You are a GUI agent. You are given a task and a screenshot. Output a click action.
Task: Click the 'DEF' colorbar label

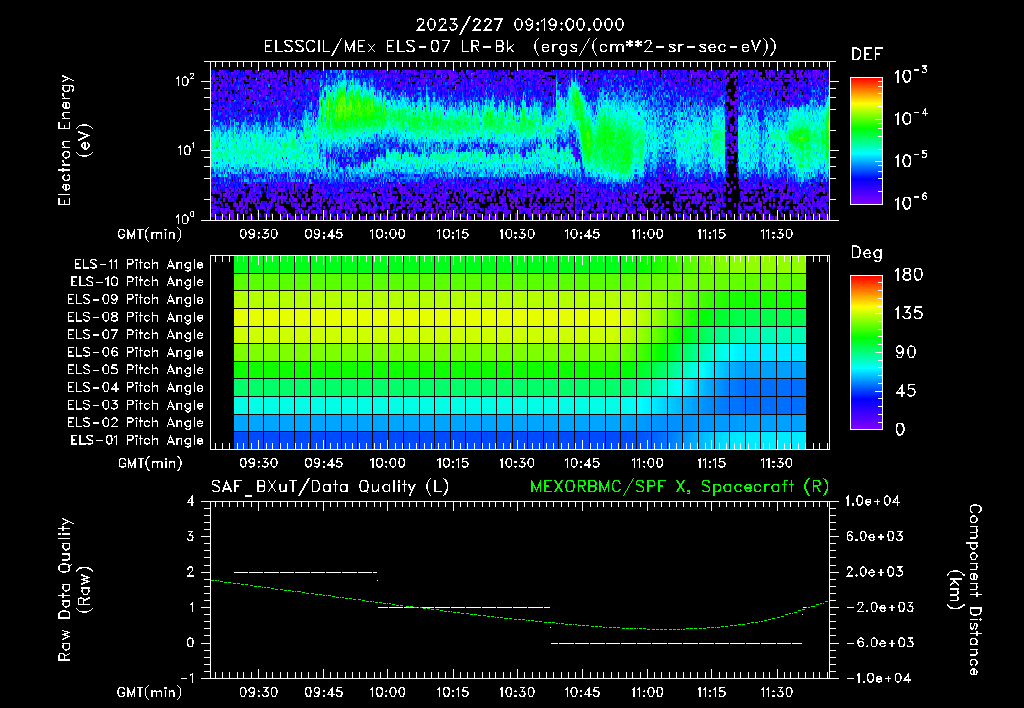pyautogui.click(x=867, y=54)
